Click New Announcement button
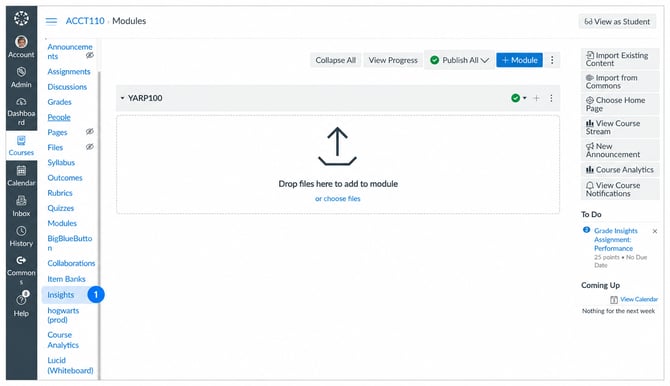The image size is (670, 386). [x=620, y=150]
